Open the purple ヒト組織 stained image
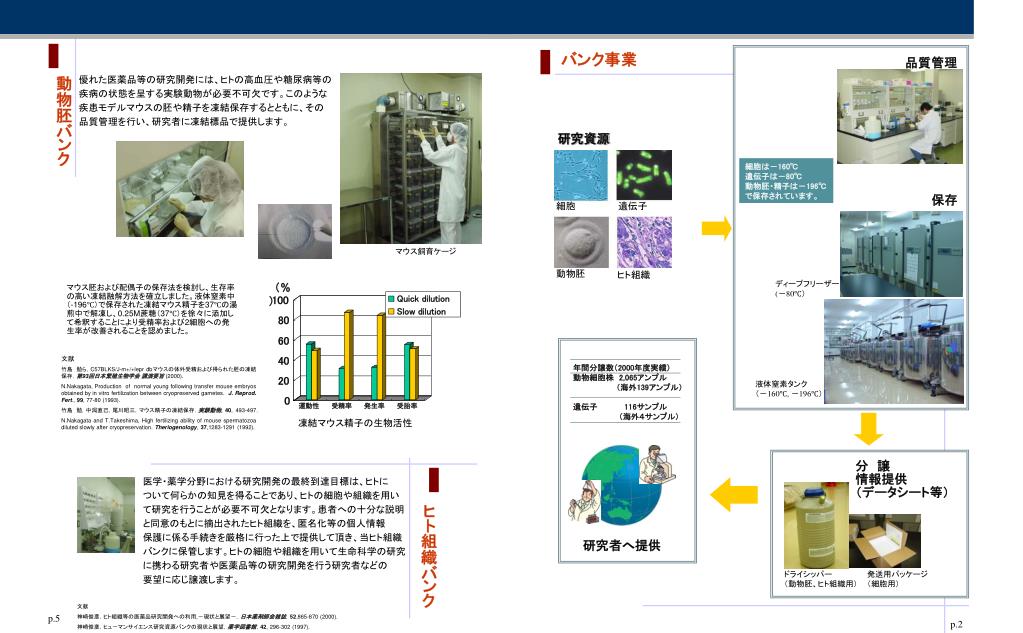This screenshot has height=633, width=1023. pyautogui.click(x=644, y=242)
